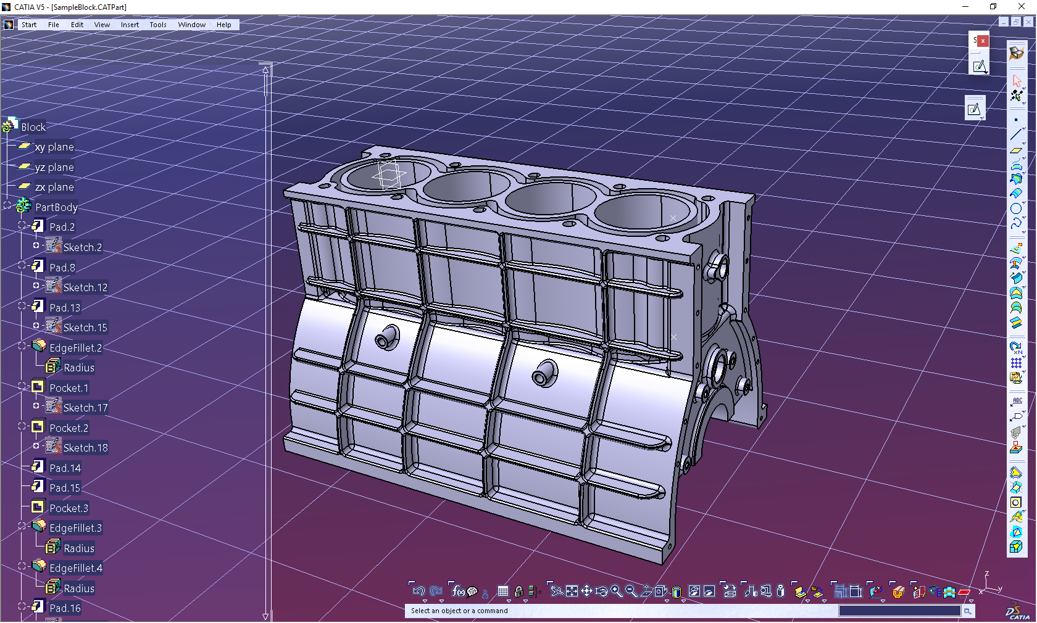Screen dimensions: 1037x623
Task: Click the arrow Select tool icon
Action: pos(1016,80)
